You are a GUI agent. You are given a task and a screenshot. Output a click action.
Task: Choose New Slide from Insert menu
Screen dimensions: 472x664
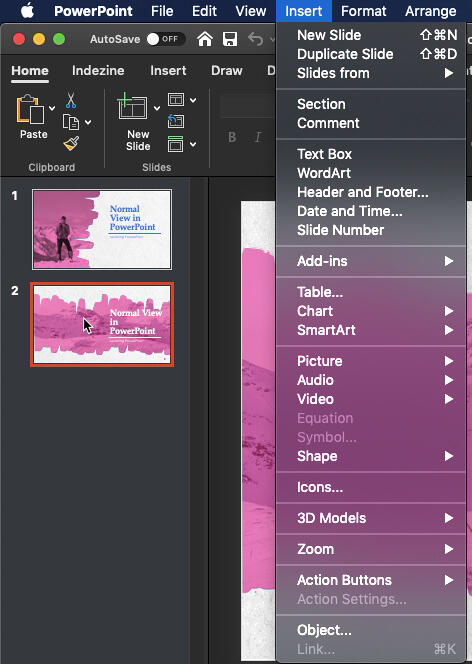click(371, 35)
